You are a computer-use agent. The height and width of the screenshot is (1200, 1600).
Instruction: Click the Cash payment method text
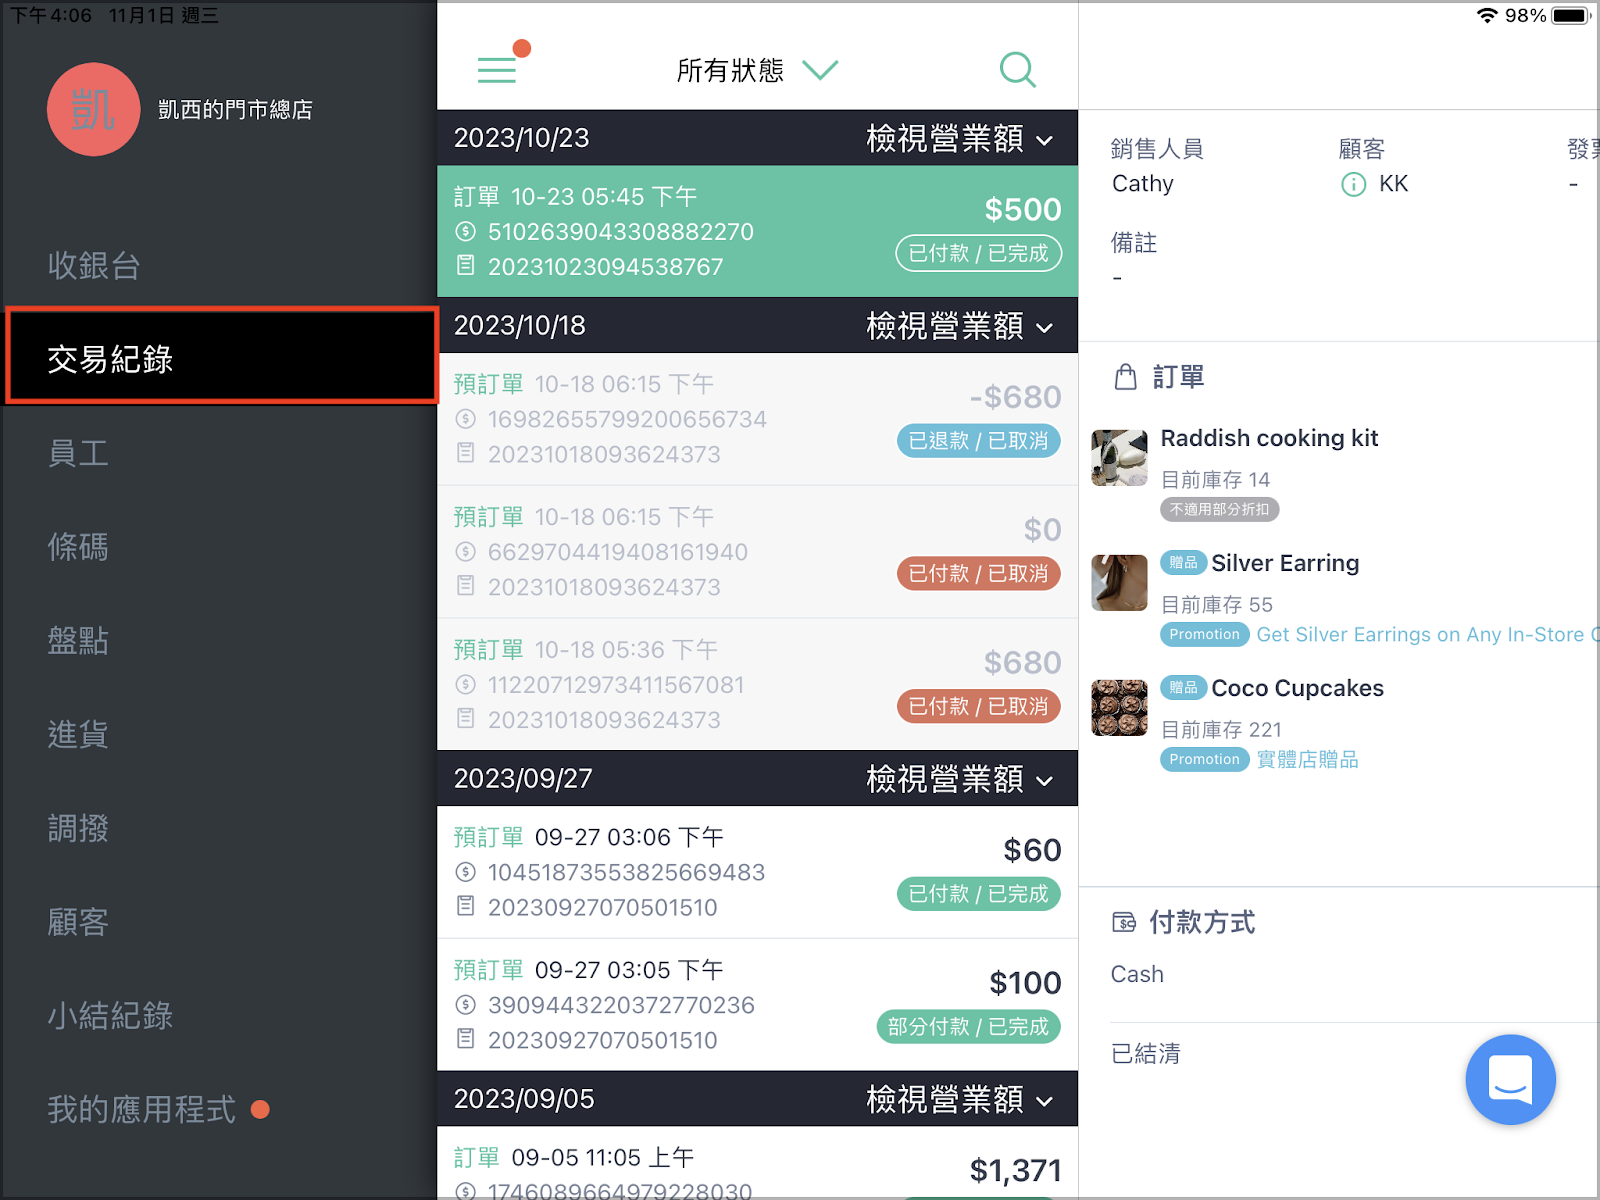[1137, 974]
